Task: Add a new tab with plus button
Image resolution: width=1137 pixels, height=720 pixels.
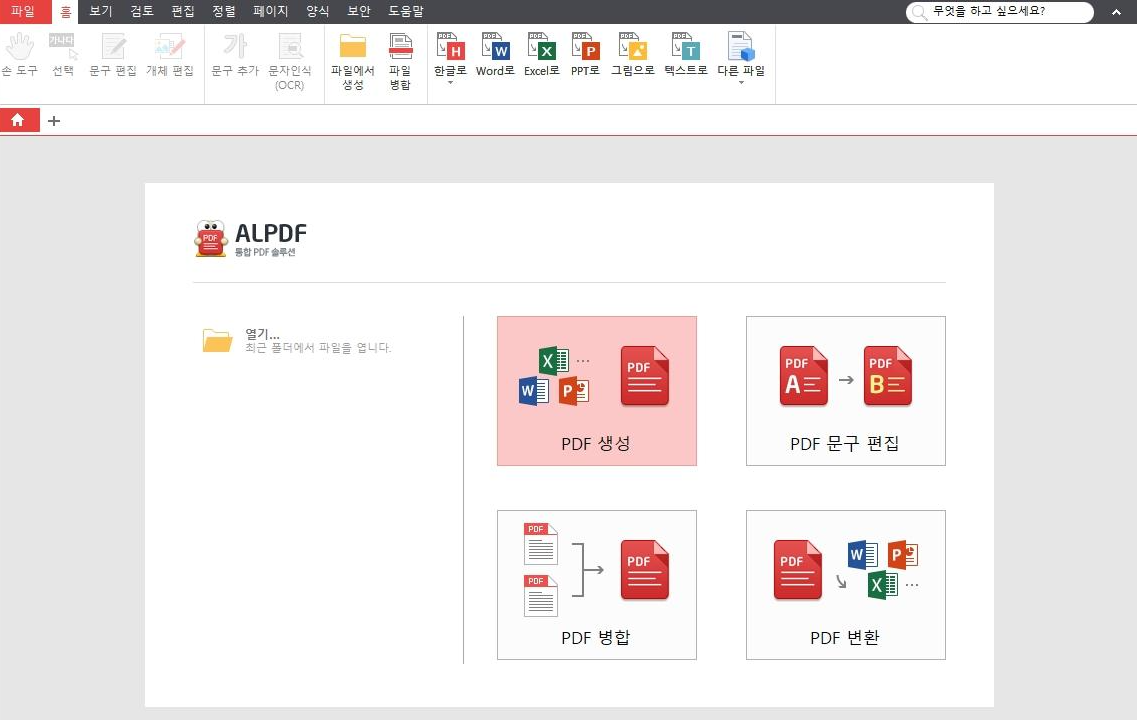Action: [x=54, y=121]
